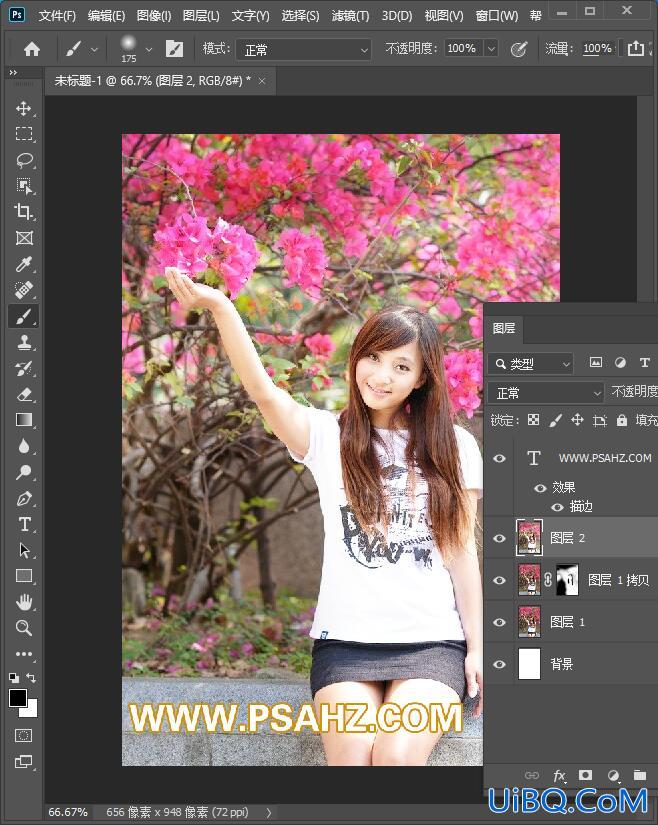Viewport: 658px width, 825px height.
Task: Select the Blur tool
Action: 24,446
